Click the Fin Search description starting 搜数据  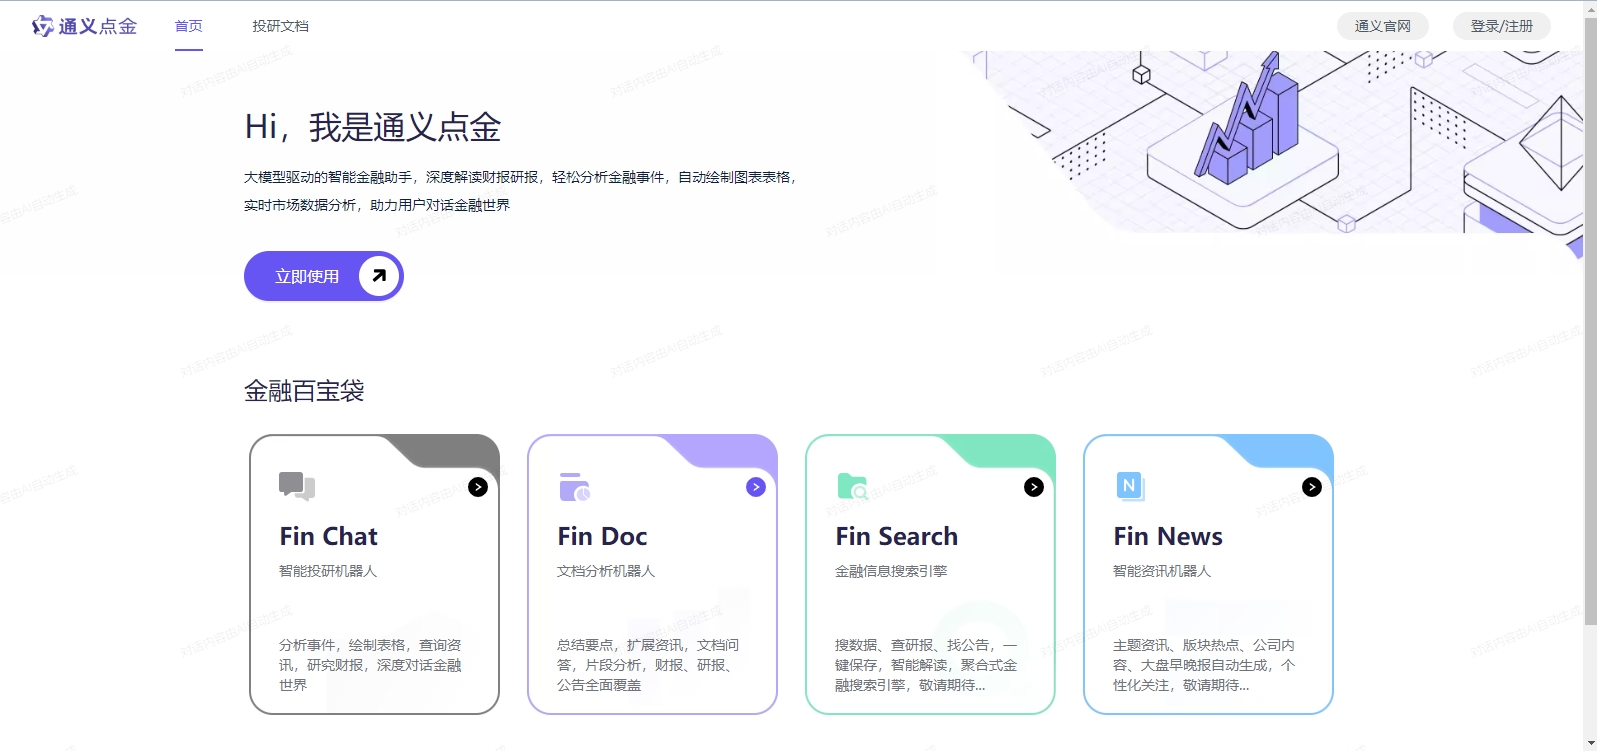[926, 665]
